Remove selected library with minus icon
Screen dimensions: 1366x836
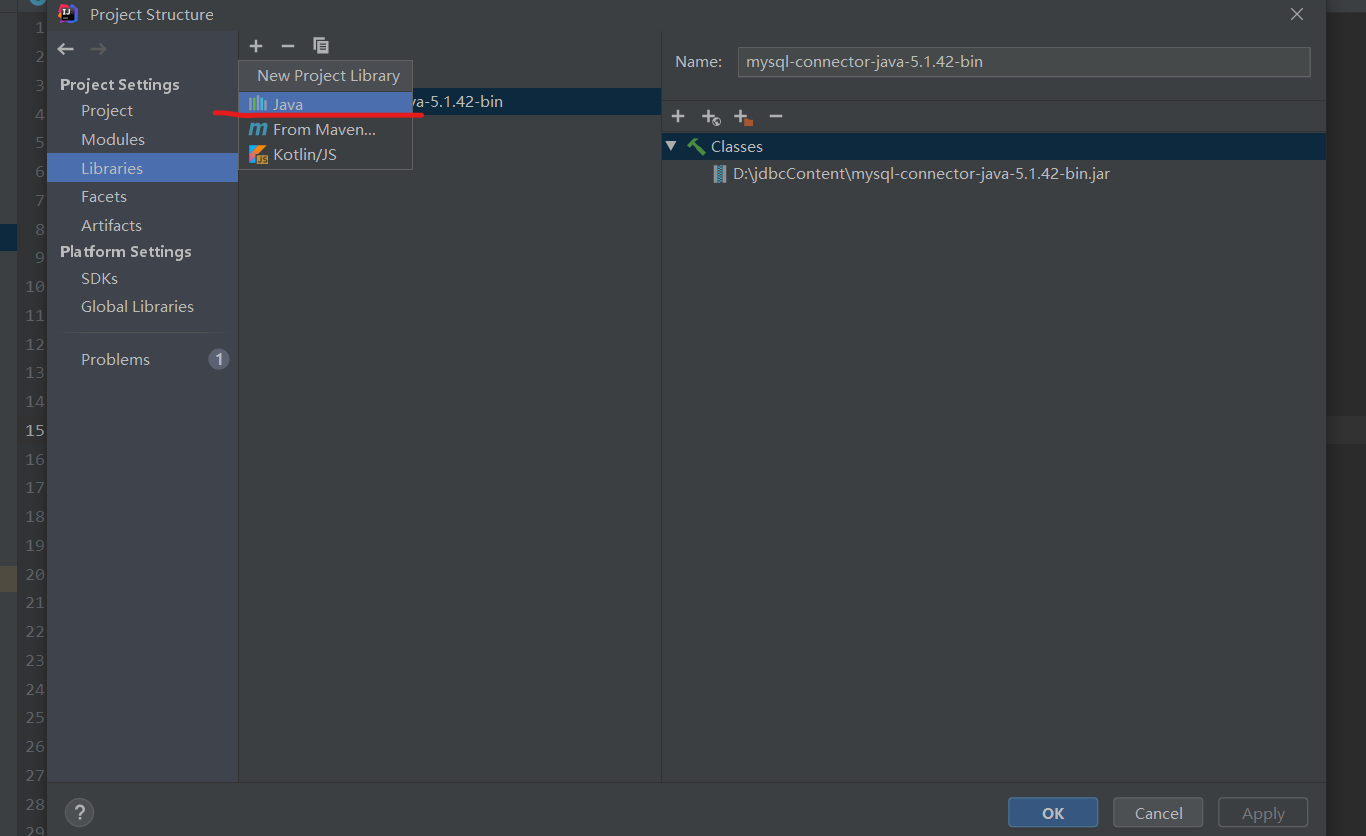288,46
